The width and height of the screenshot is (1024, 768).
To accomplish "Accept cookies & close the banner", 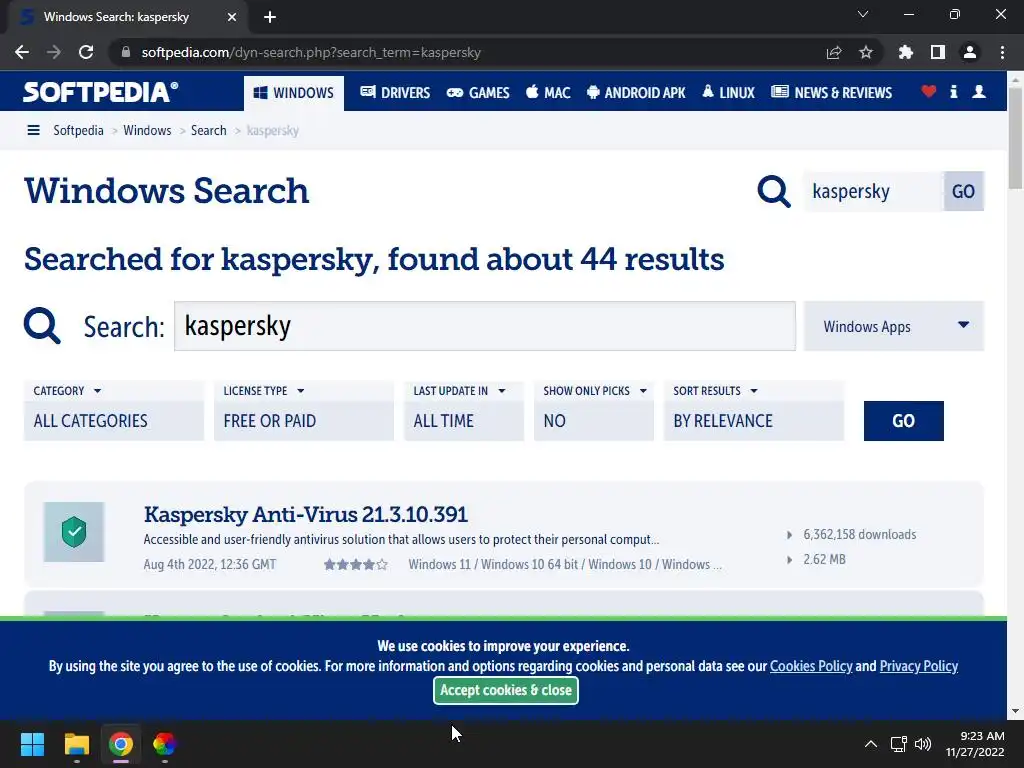I will [505, 690].
